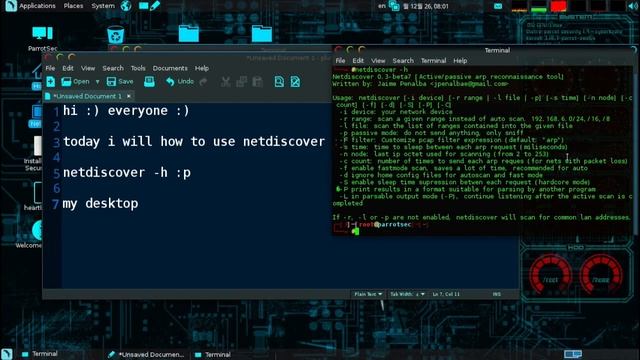Save the unsaved document

tap(120, 82)
